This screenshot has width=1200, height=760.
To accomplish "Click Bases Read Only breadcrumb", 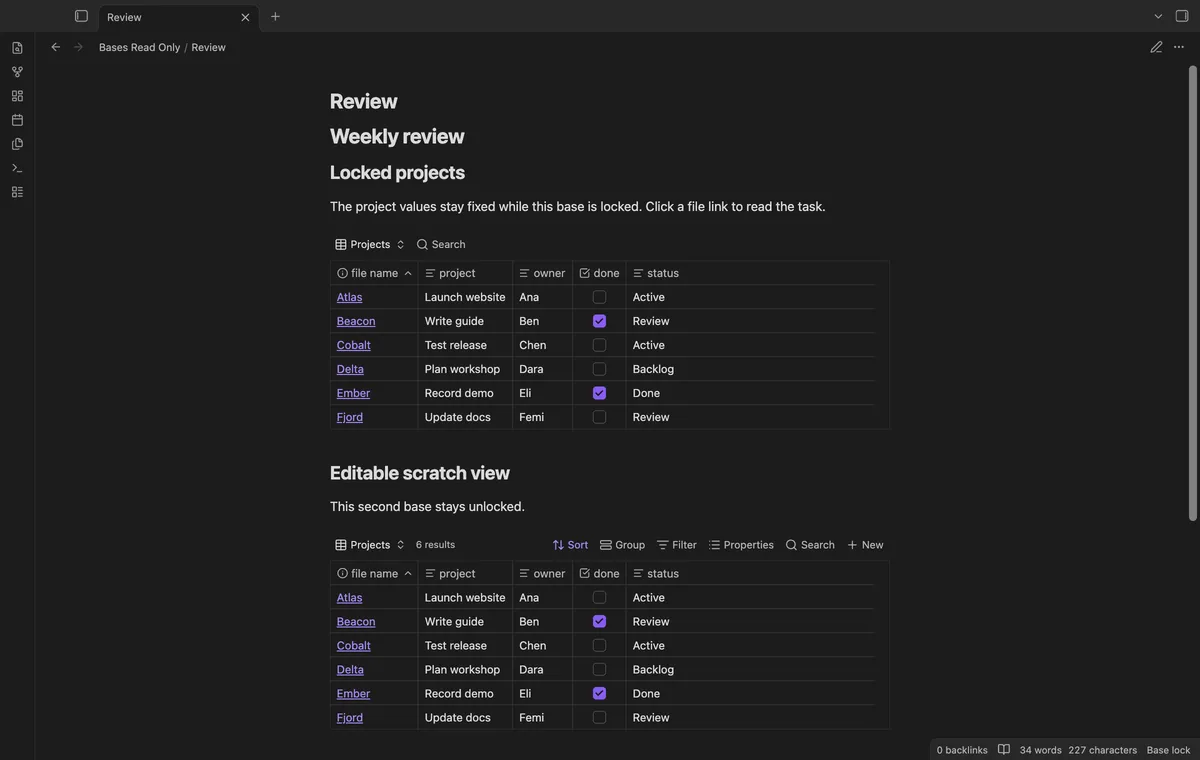I will coord(139,47).
